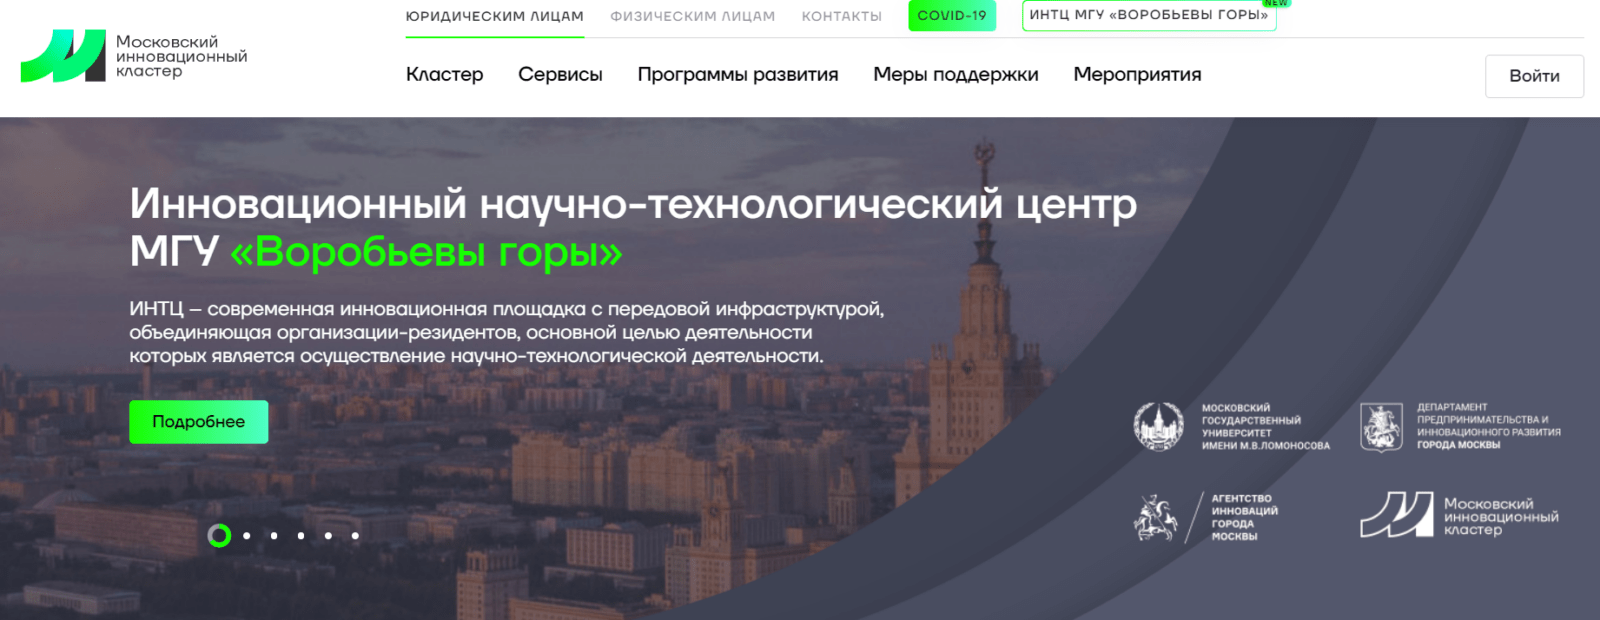Image resolution: width=1600 pixels, height=620 pixels.
Task: Open the Московский инновационный кластер header text
Action: [181, 56]
